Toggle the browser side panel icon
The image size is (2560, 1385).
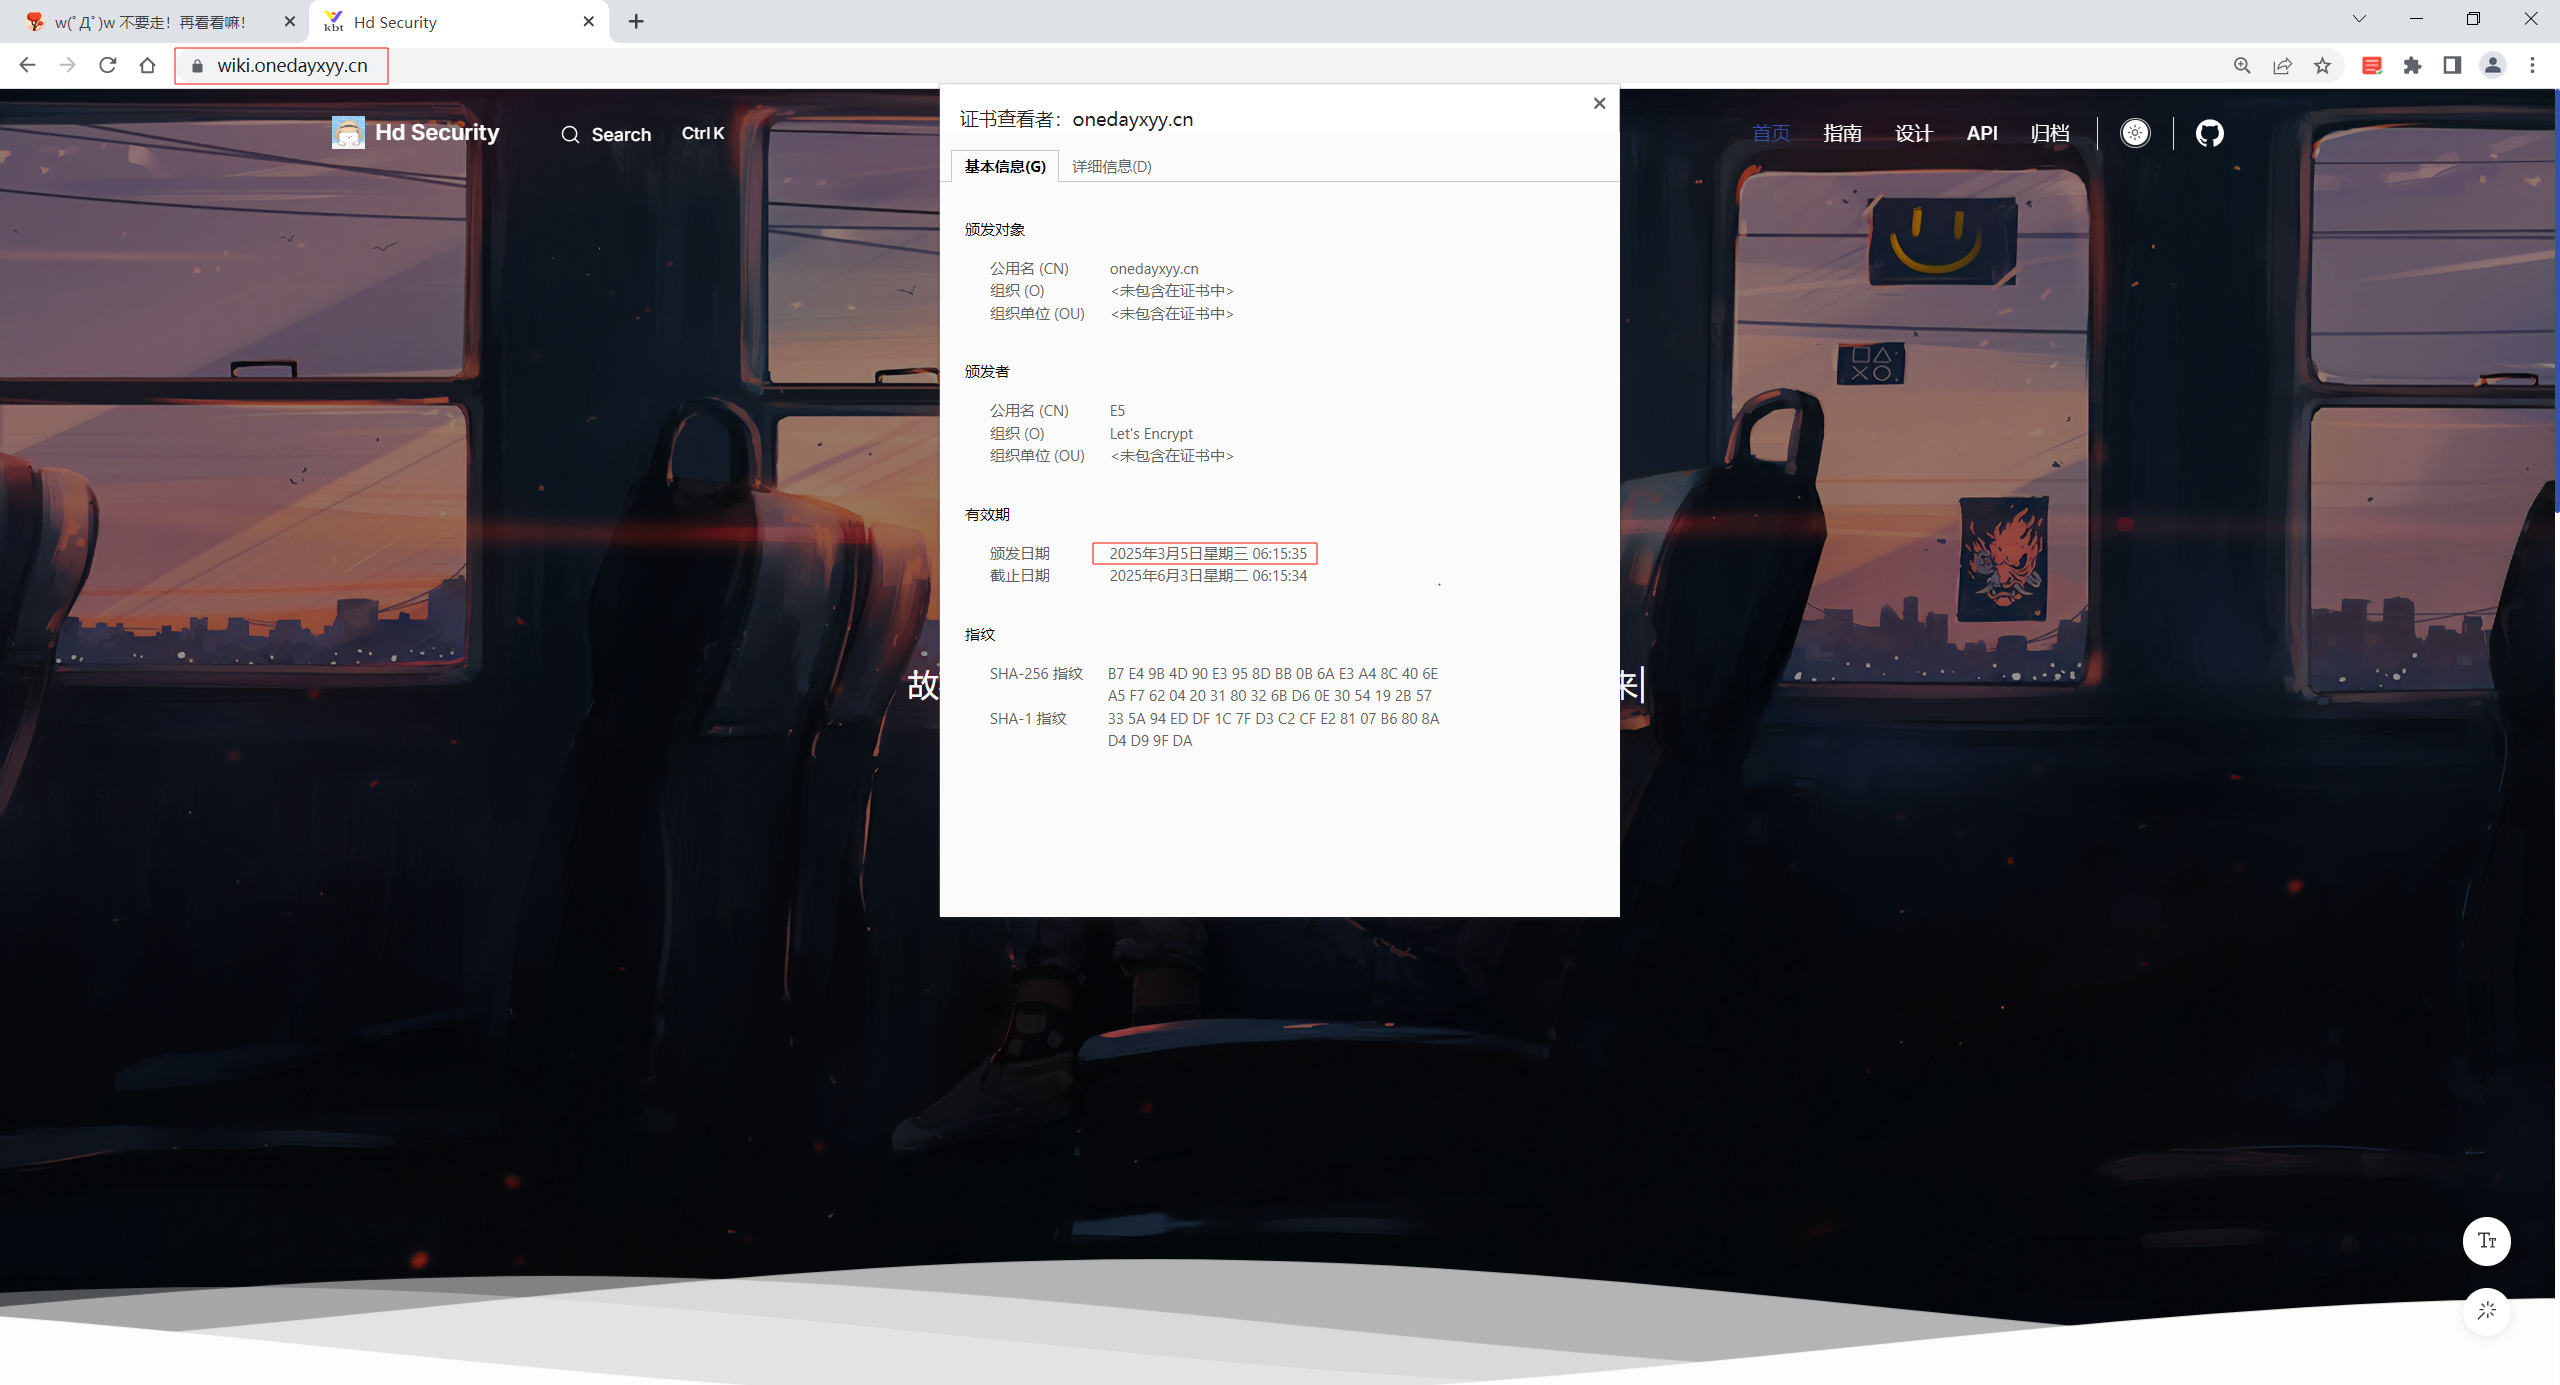click(x=2452, y=65)
